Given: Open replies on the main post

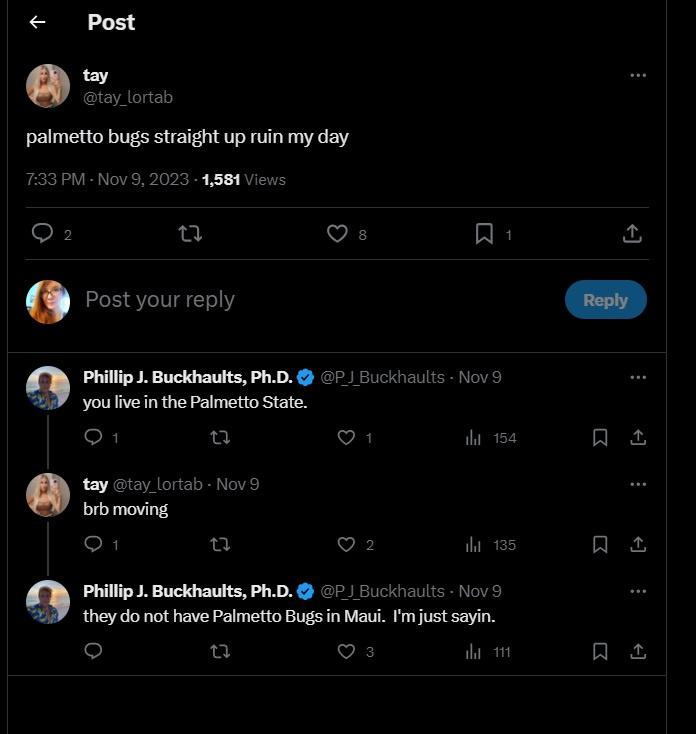Looking at the screenshot, I should pyautogui.click(x=42, y=234).
